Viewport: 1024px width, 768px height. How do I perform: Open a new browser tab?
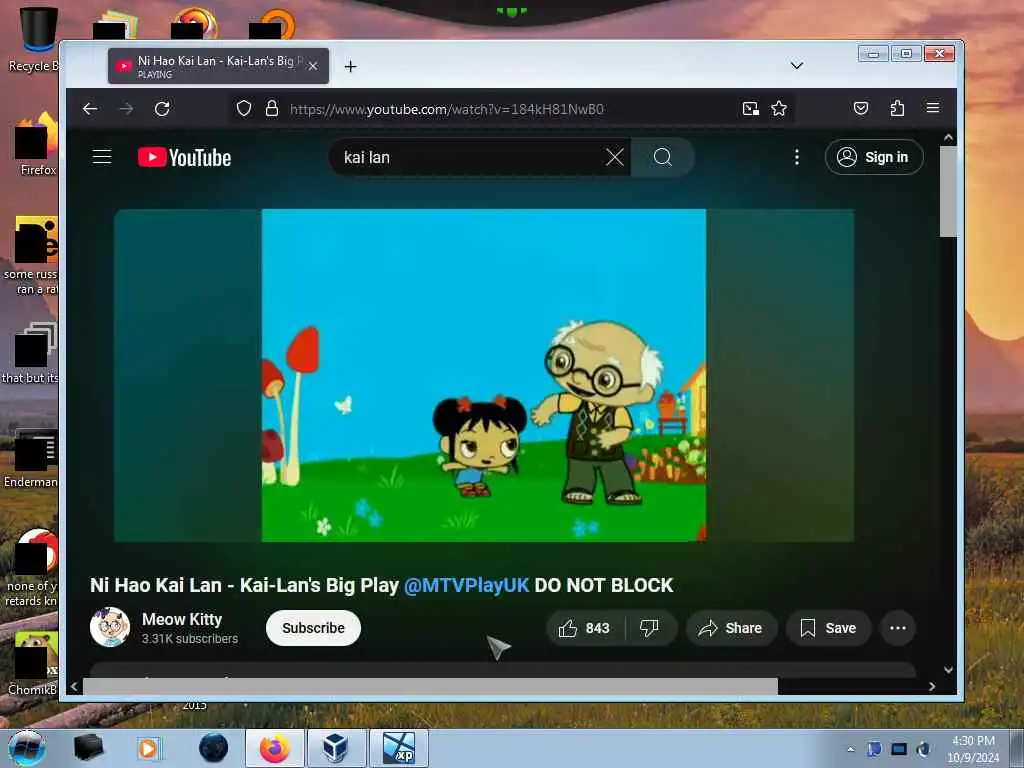tap(350, 66)
